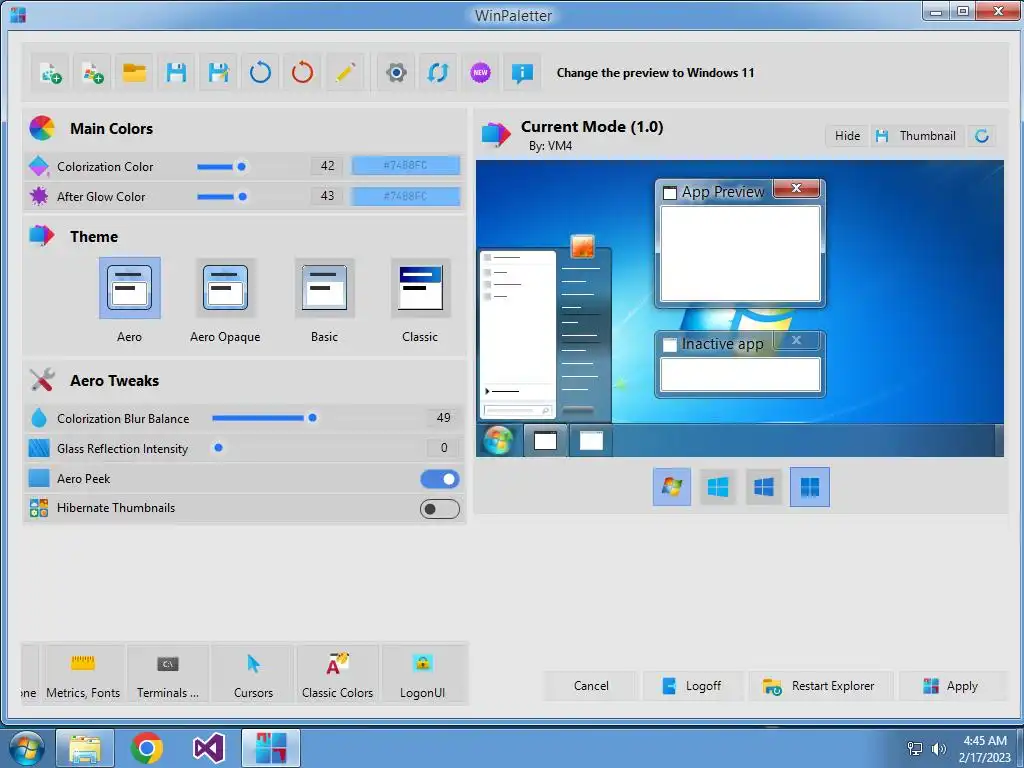Click the Blur Balance value 49 field
The height and width of the screenshot is (768, 1024).
click(443, 418)
